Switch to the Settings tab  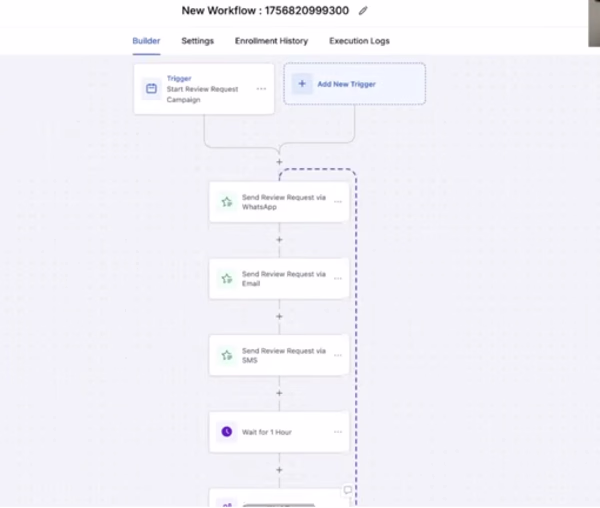pos(197,41)
